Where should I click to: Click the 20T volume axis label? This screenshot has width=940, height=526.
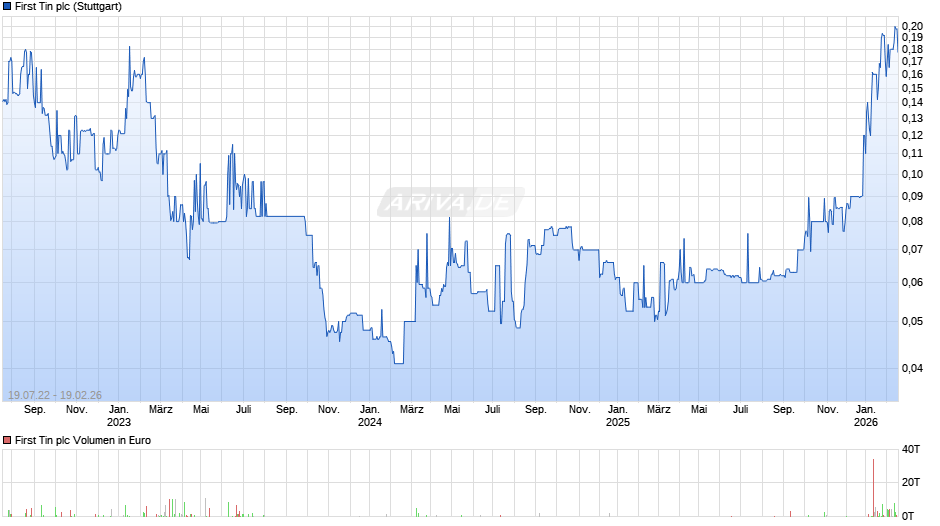click(911, 482)
